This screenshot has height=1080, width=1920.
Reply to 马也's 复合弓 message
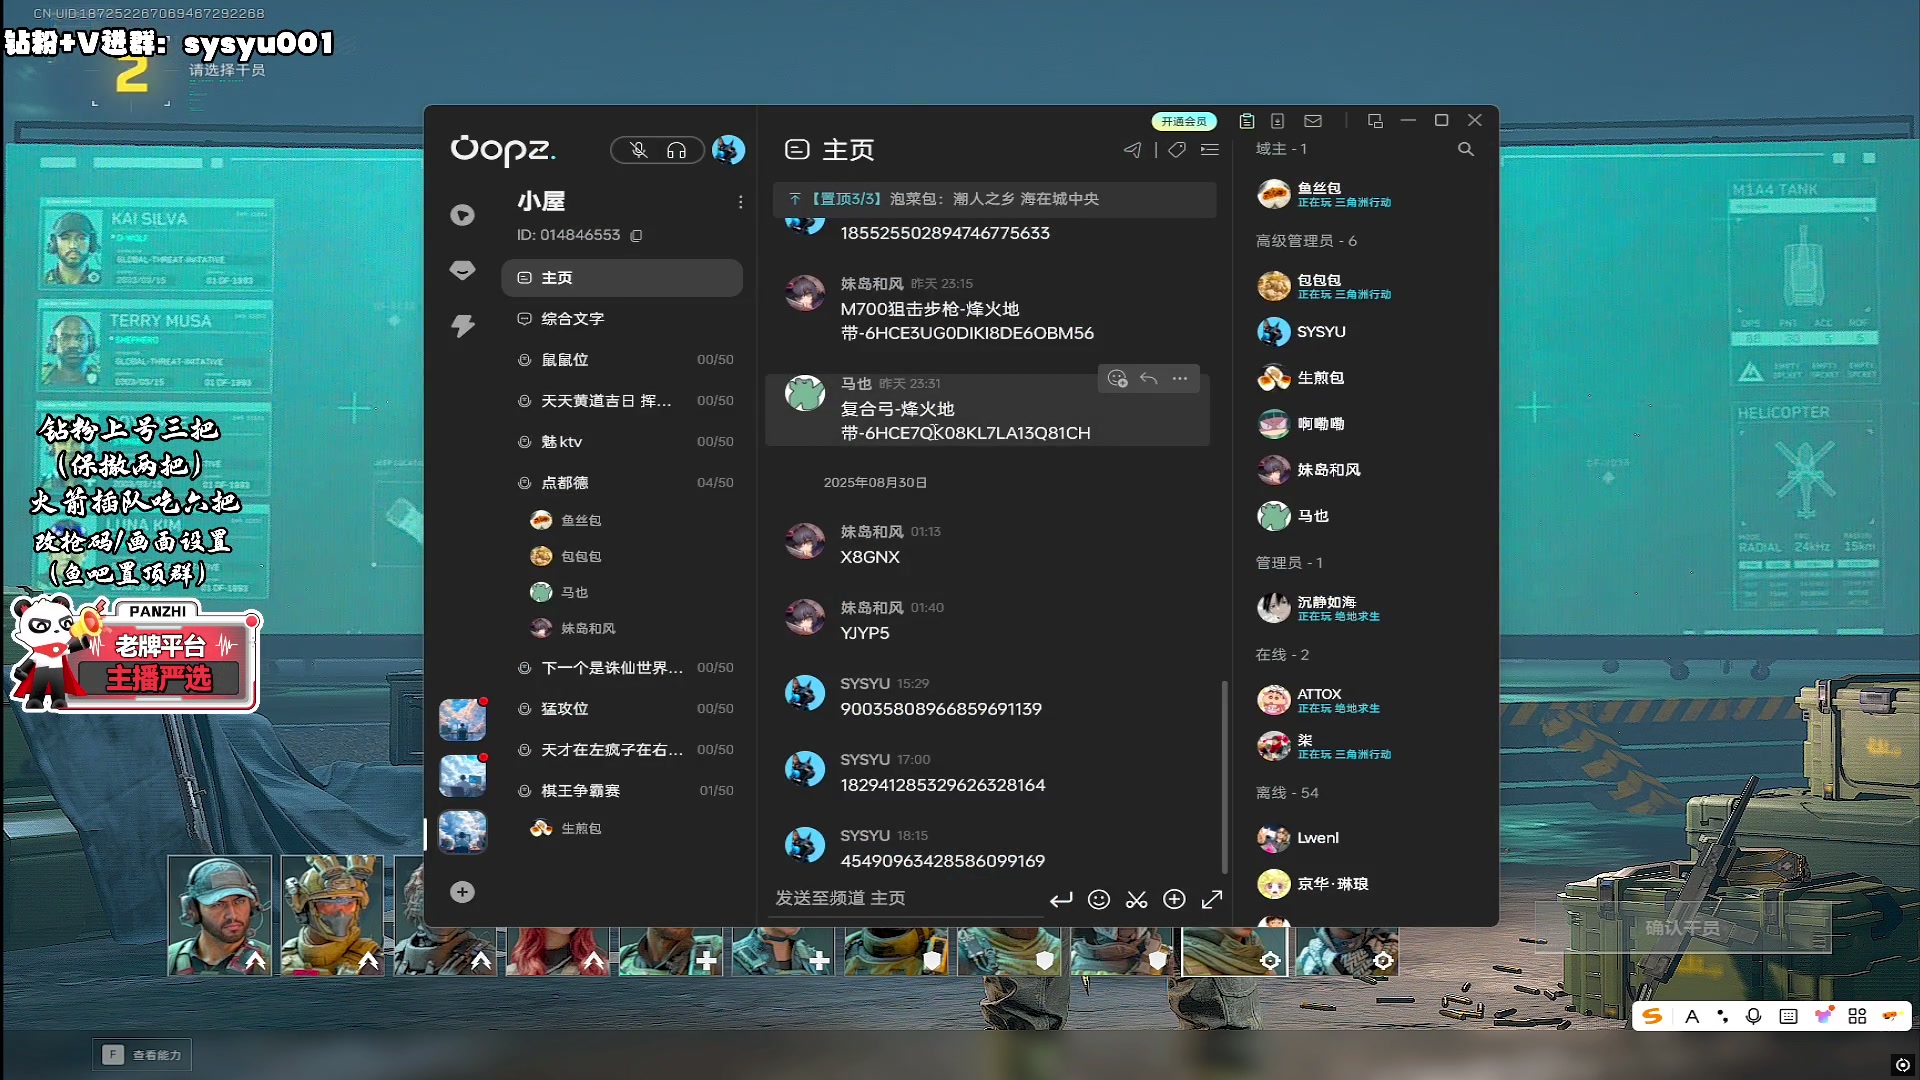(x=1149, y=378)
